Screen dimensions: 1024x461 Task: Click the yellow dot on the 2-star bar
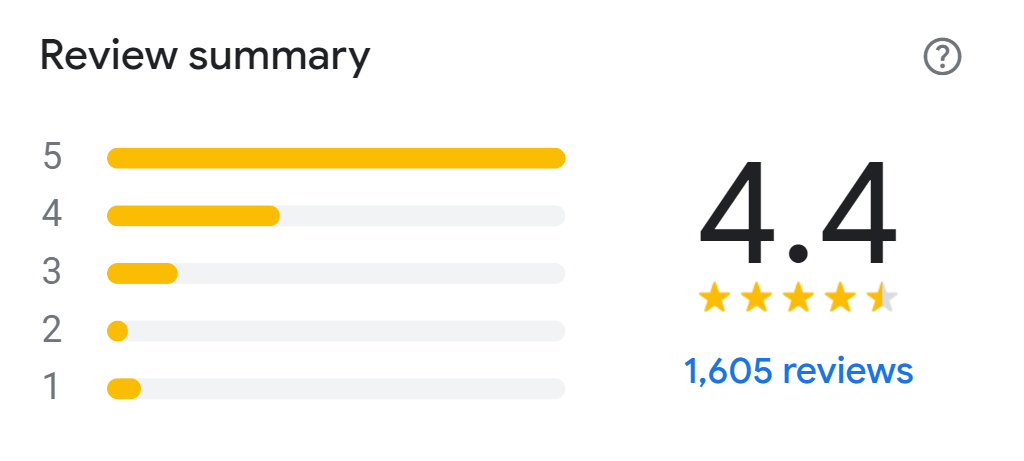[x=117, y=331]
